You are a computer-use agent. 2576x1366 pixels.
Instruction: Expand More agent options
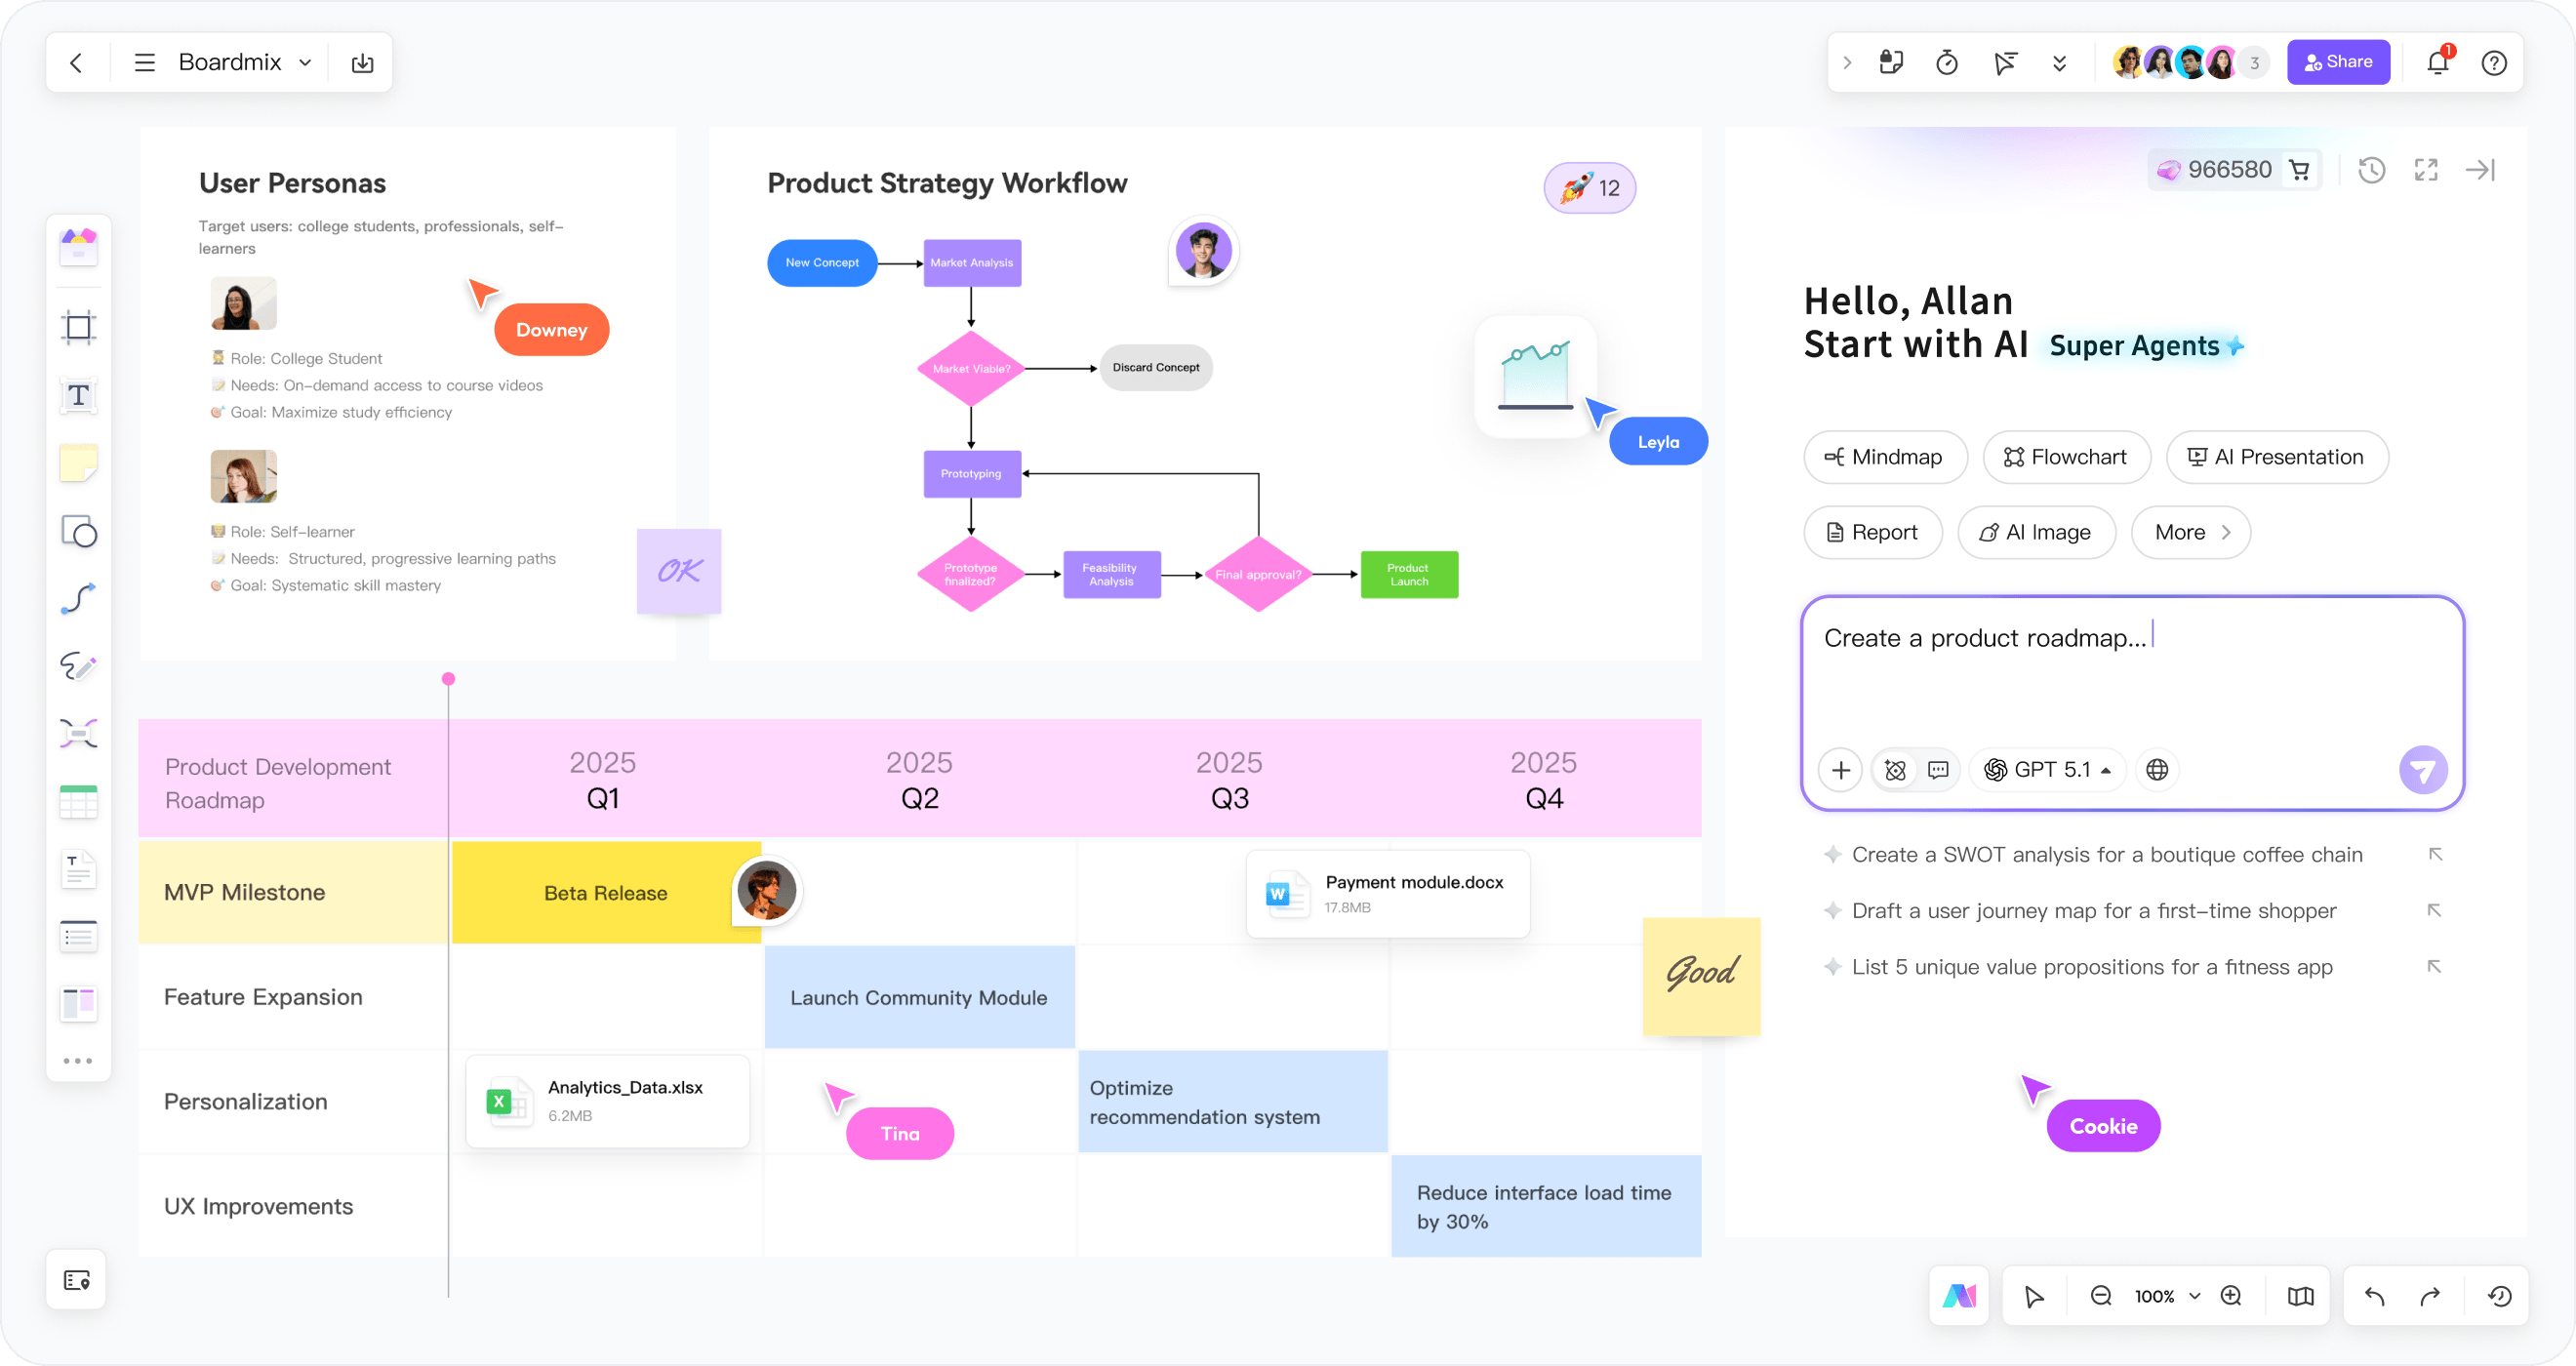click(x=2191, y=532)
